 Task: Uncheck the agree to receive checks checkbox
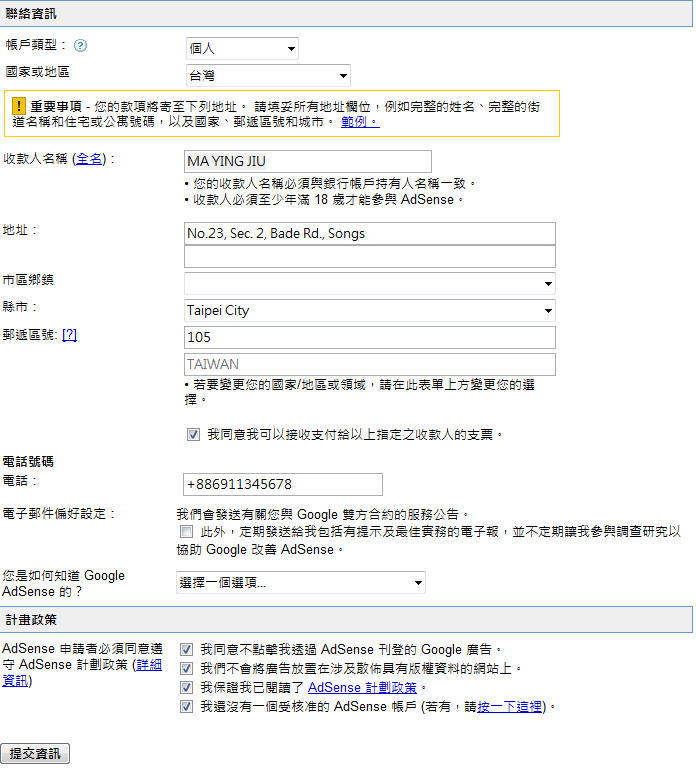193,435
